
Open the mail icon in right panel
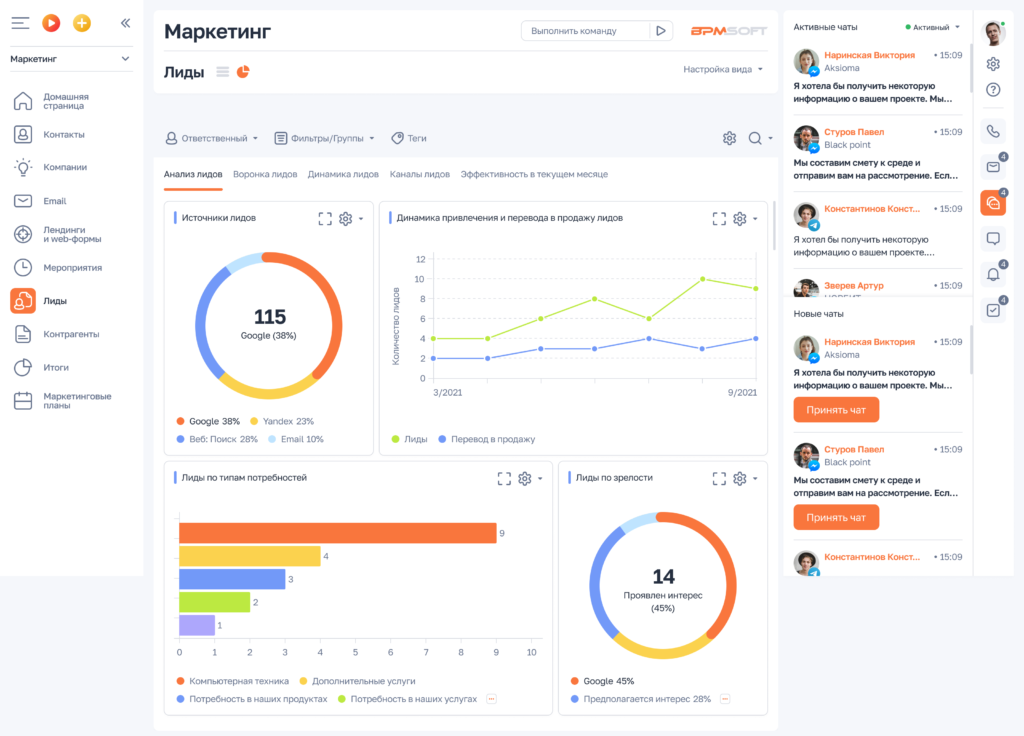point(993,167)
